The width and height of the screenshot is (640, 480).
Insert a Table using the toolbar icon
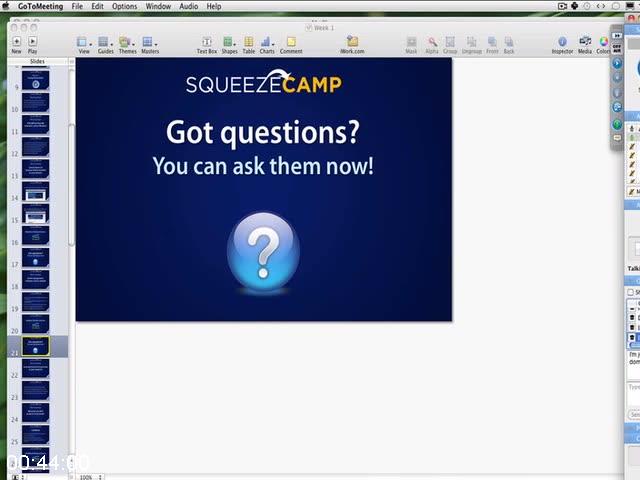click(x=249, y=42)
